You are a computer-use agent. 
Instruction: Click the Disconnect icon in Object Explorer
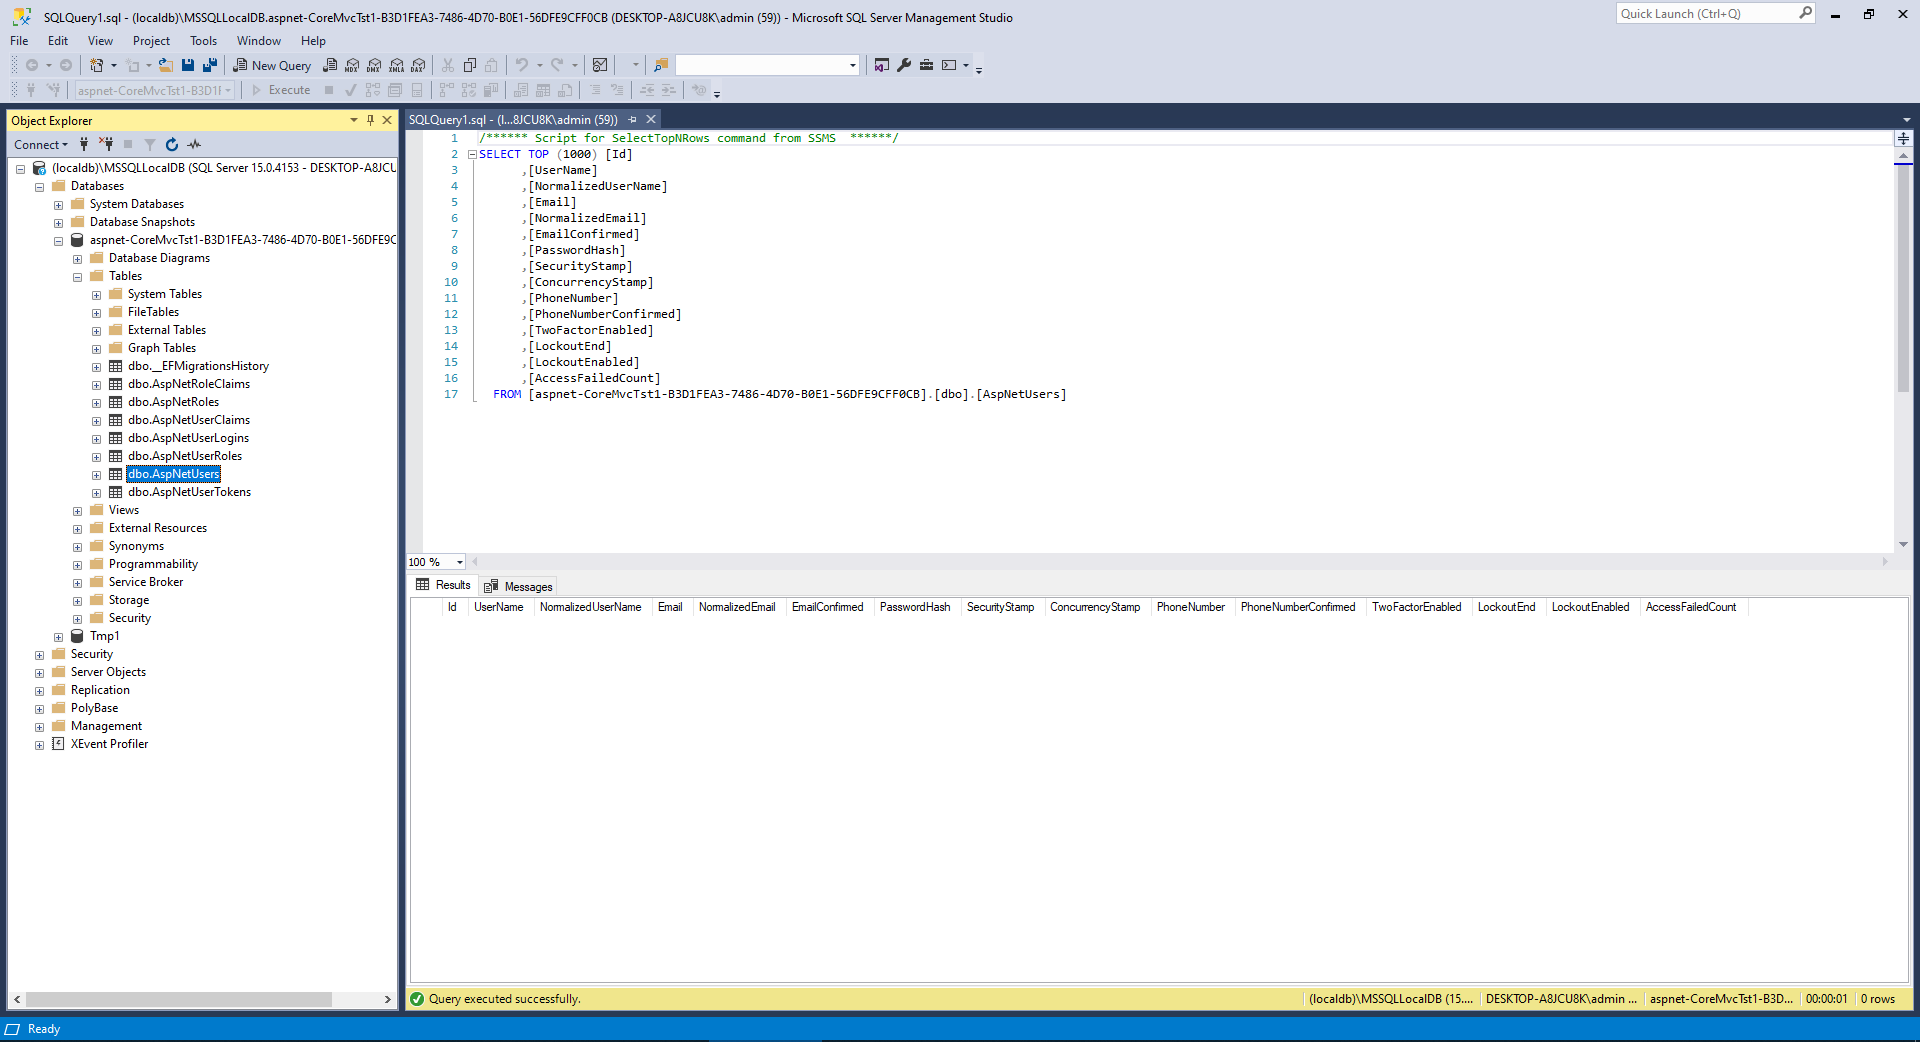point(106,144)
